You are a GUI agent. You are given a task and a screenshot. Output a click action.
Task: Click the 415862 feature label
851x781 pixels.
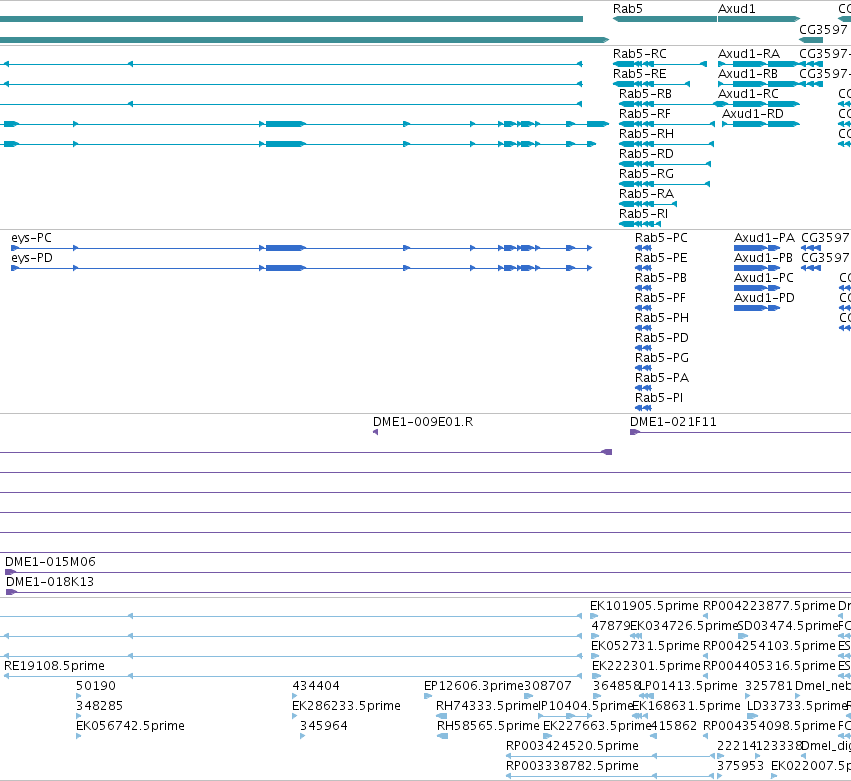[673, 726]
